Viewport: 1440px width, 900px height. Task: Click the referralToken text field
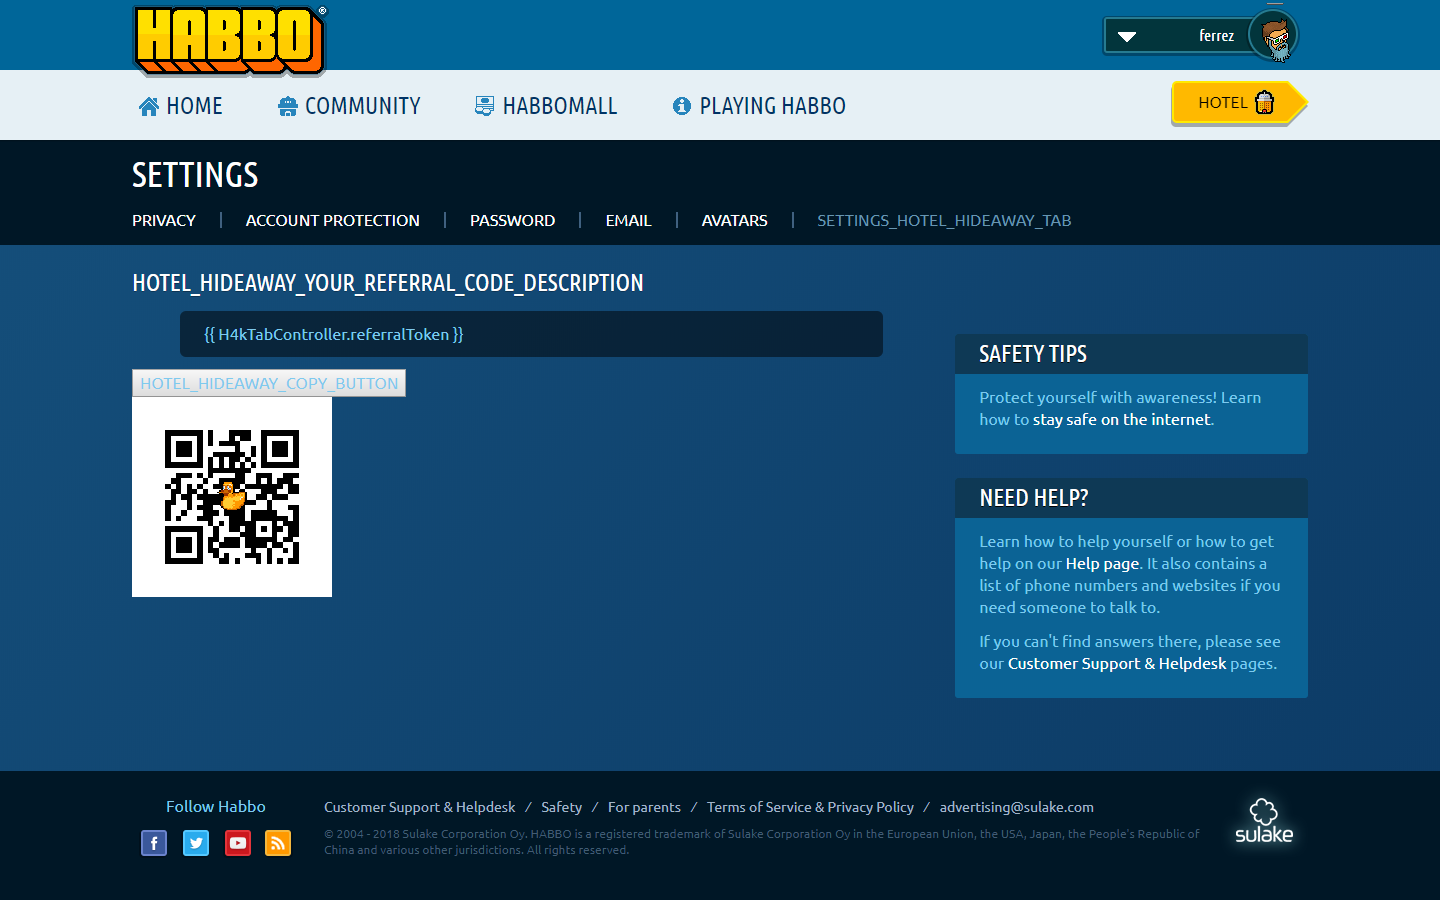coord(530,334)
